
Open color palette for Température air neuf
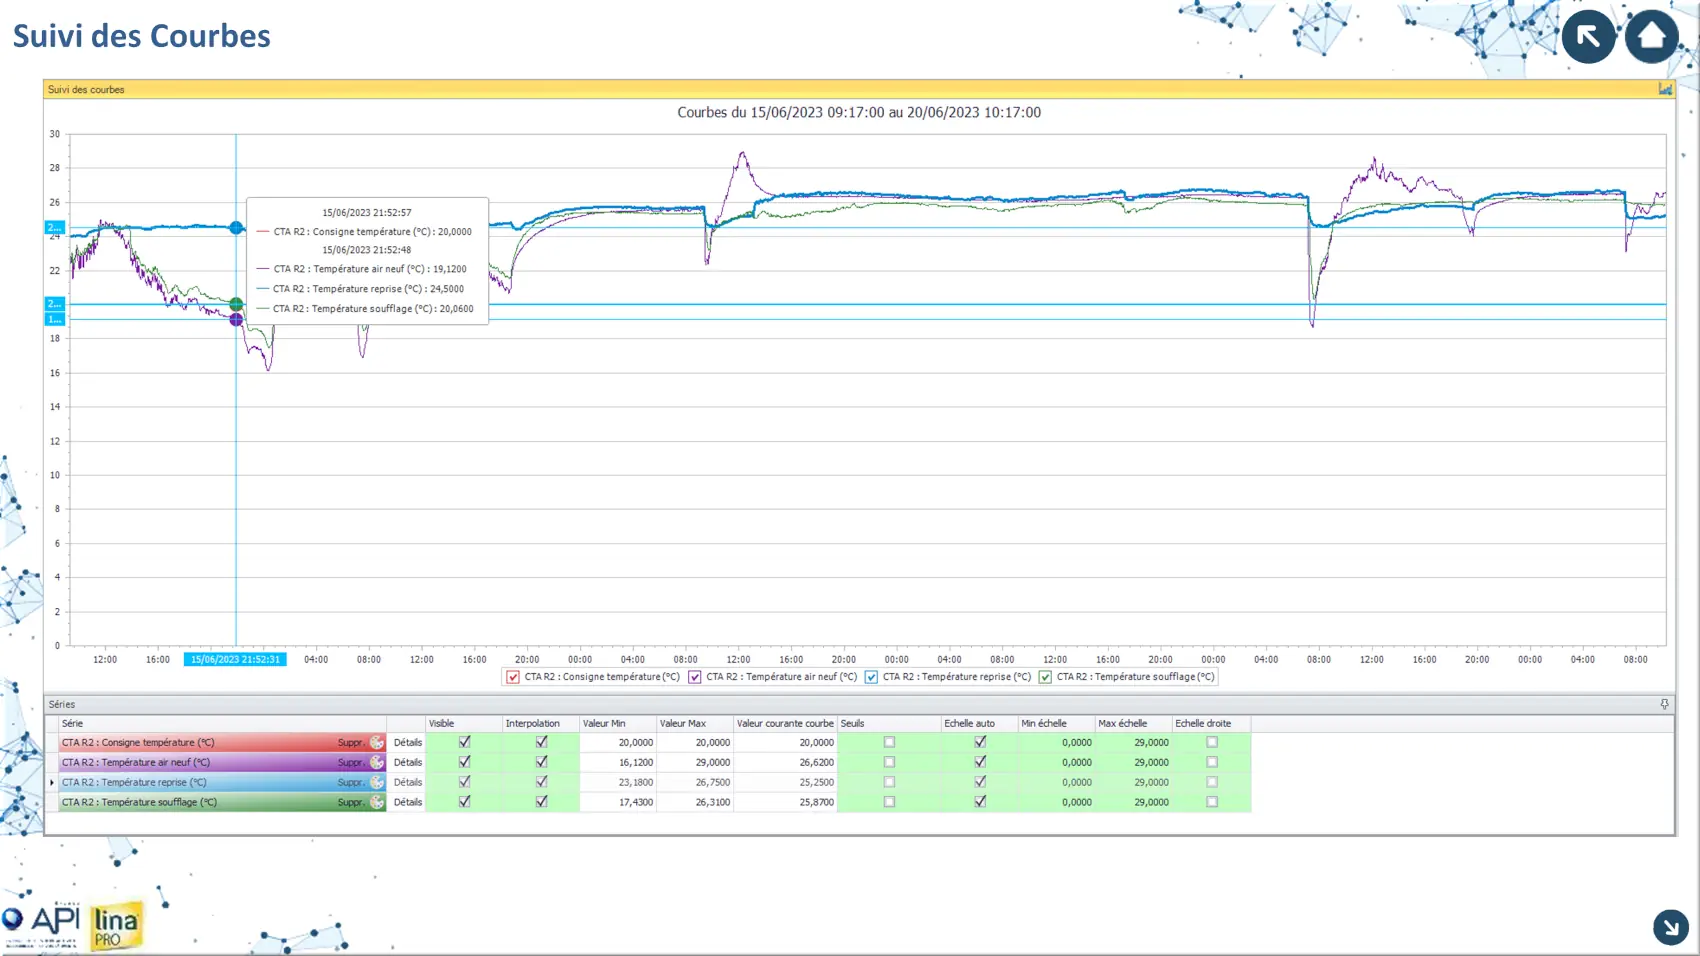[377, 762]
